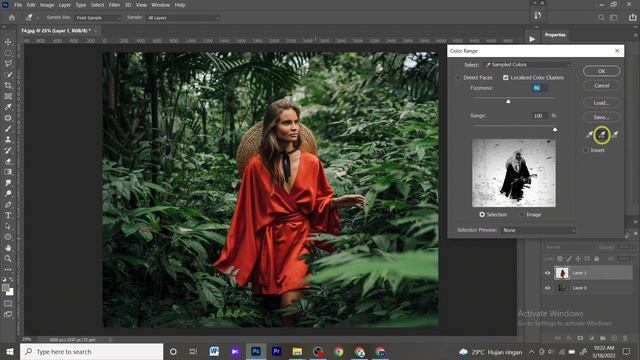The image size is (640, 360).
Task: Choose the Image radio button
Action: (x=522, y=214)
